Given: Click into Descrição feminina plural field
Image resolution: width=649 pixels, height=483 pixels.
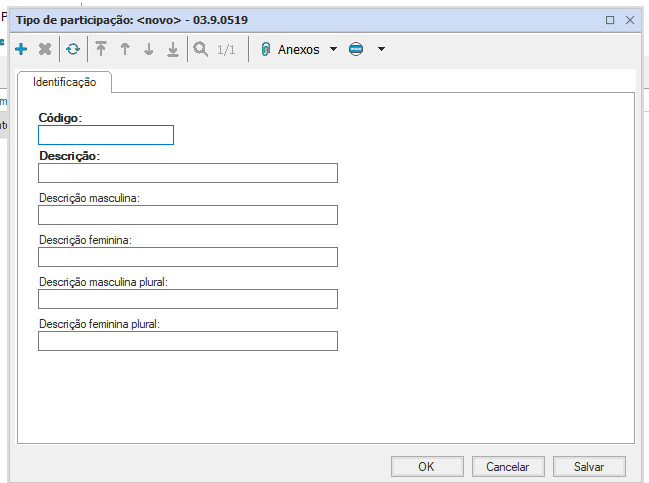Looking at the screenshot, I should 188,341.
